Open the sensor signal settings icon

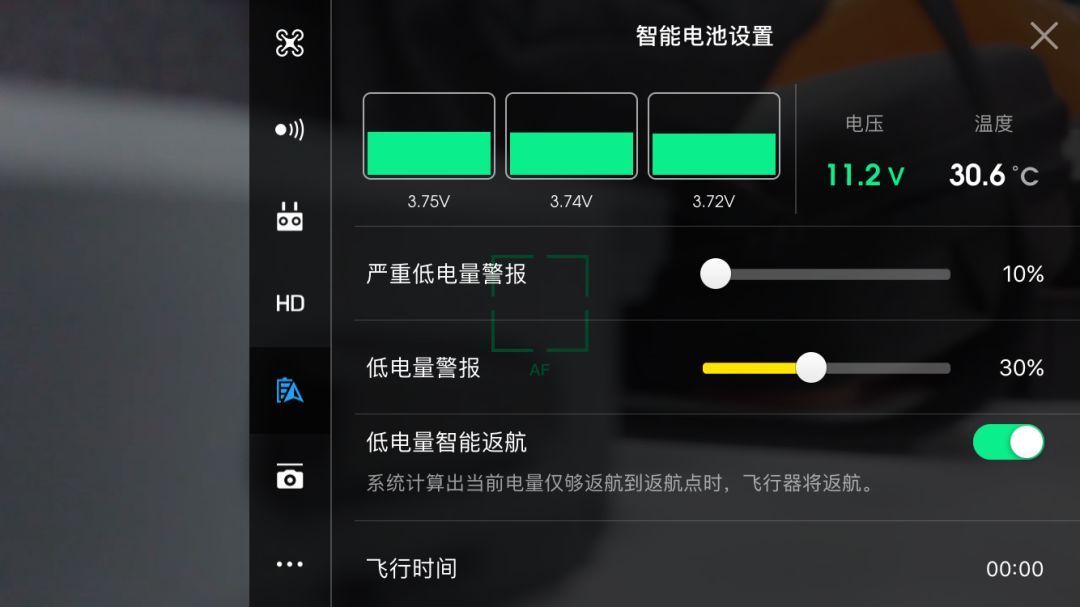click(289, 130)
